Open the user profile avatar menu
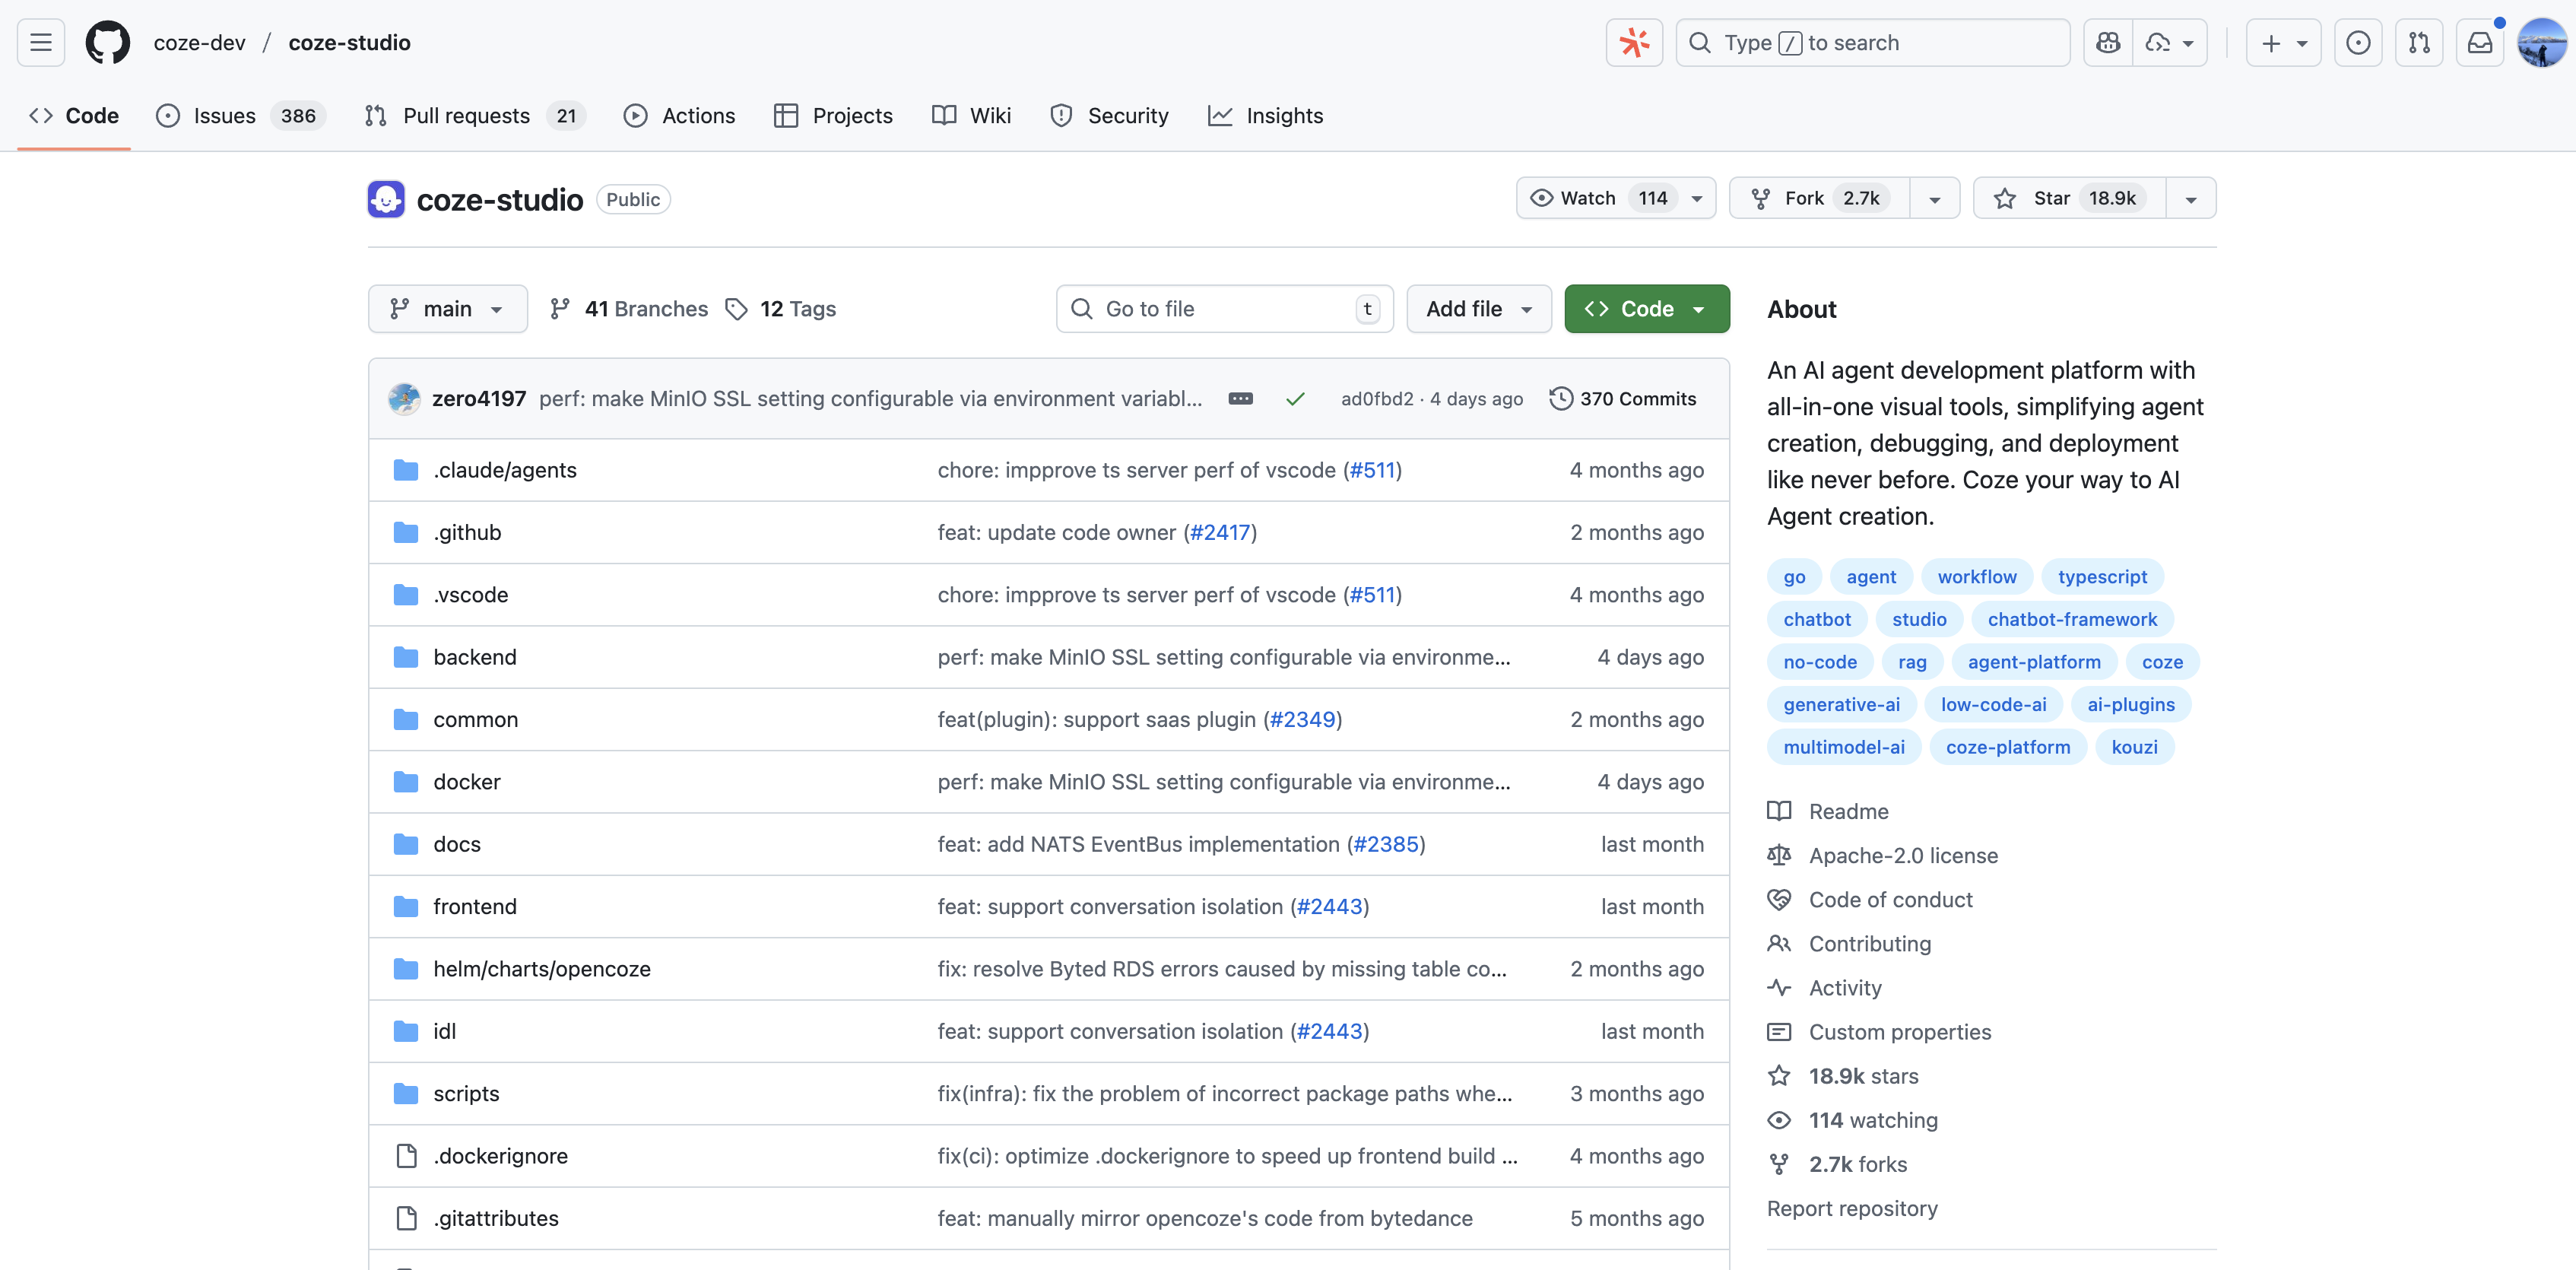 pos(2541,43)
